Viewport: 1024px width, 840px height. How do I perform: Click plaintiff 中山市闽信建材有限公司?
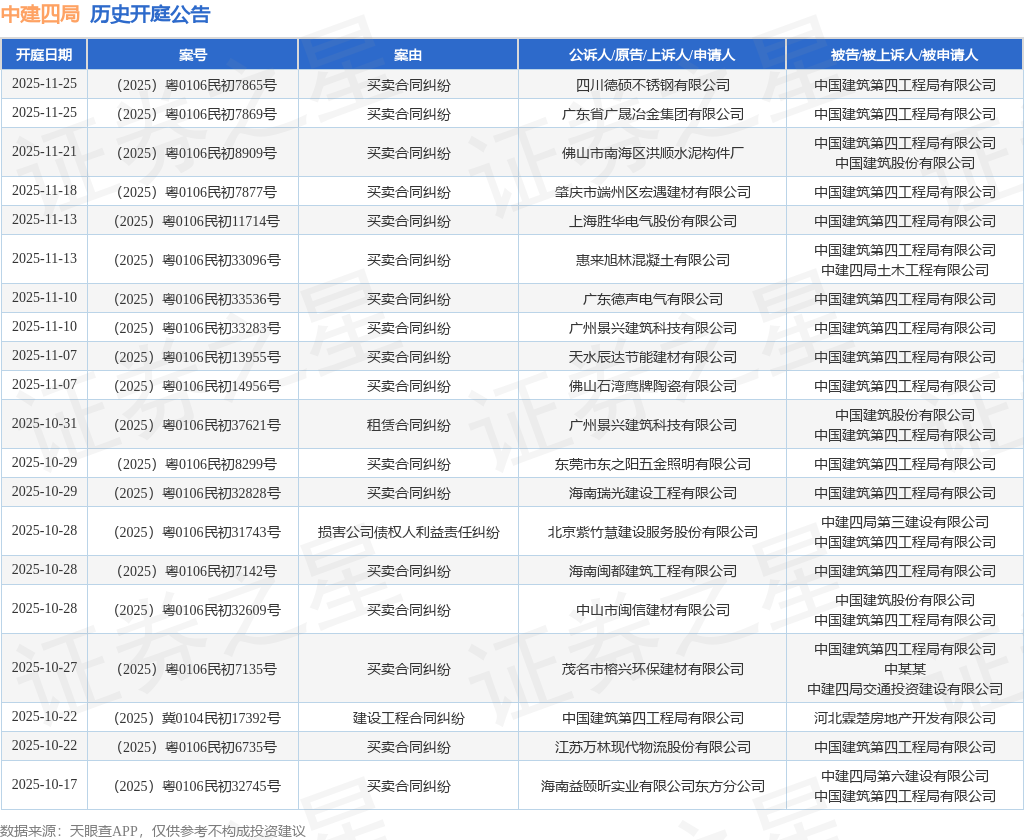pyautogui.click(x=652, y=610)
